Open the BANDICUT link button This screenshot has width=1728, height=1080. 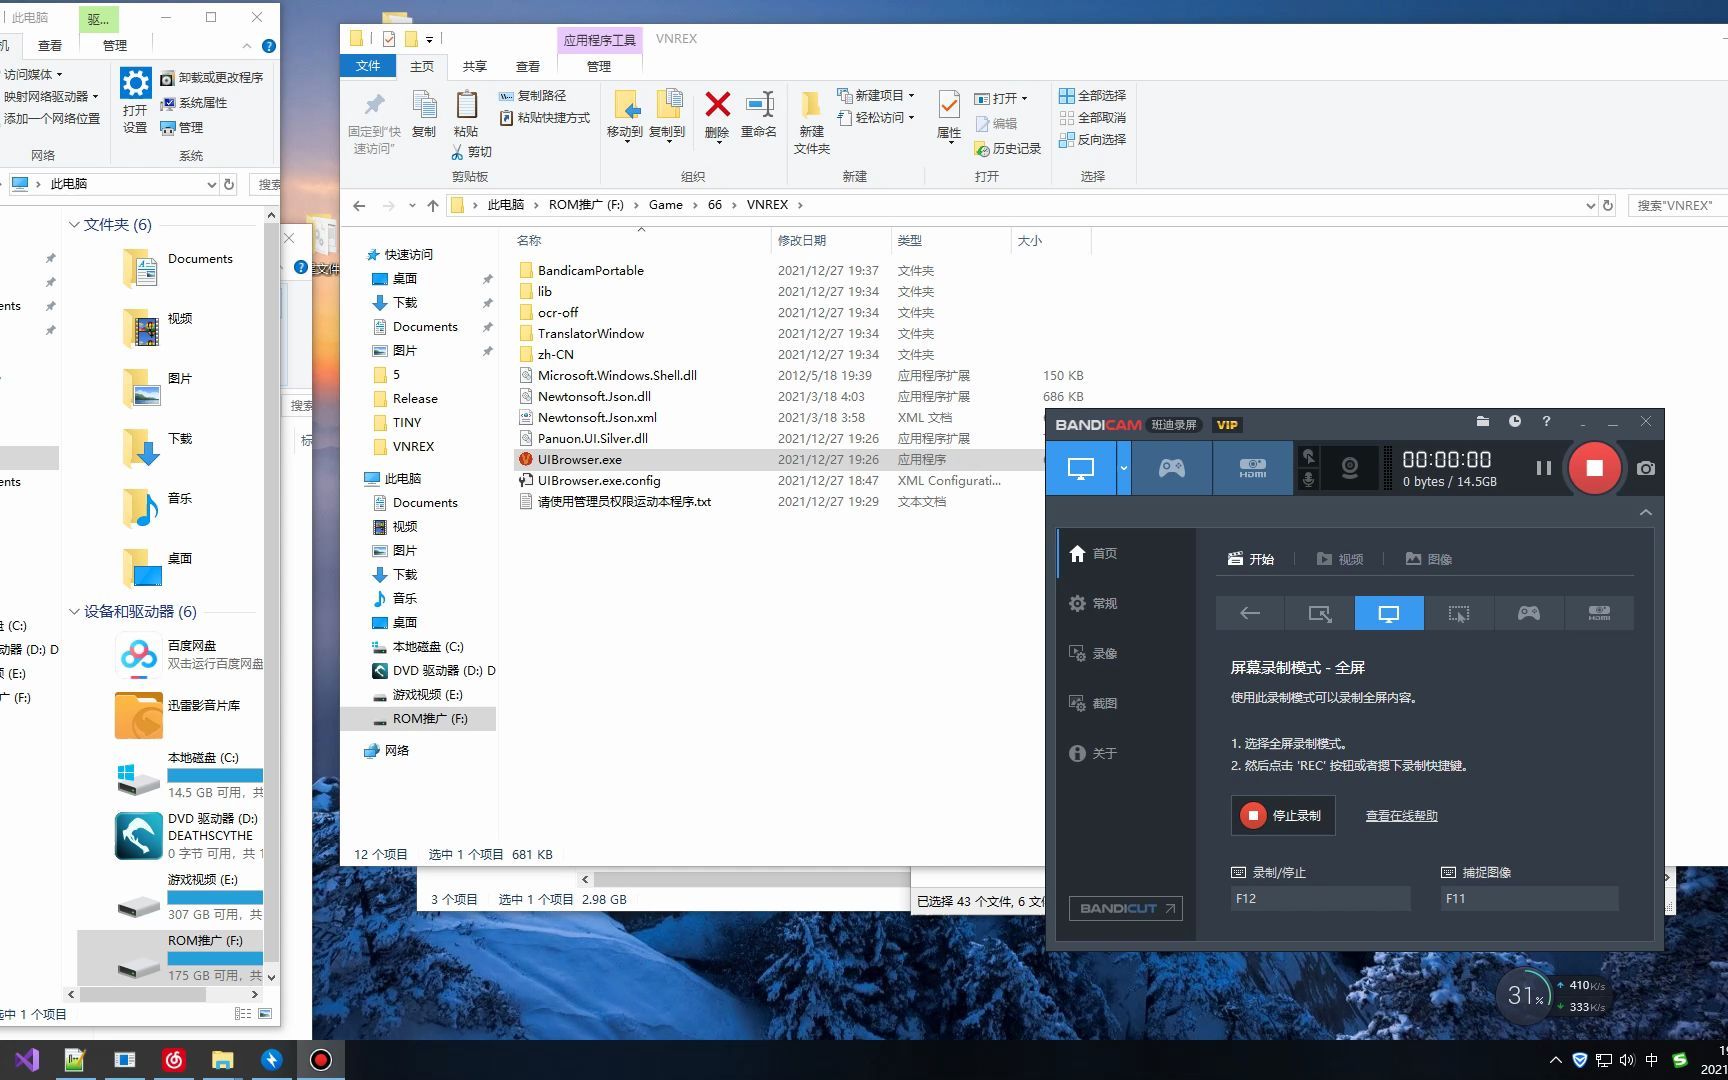[1126, 908]
